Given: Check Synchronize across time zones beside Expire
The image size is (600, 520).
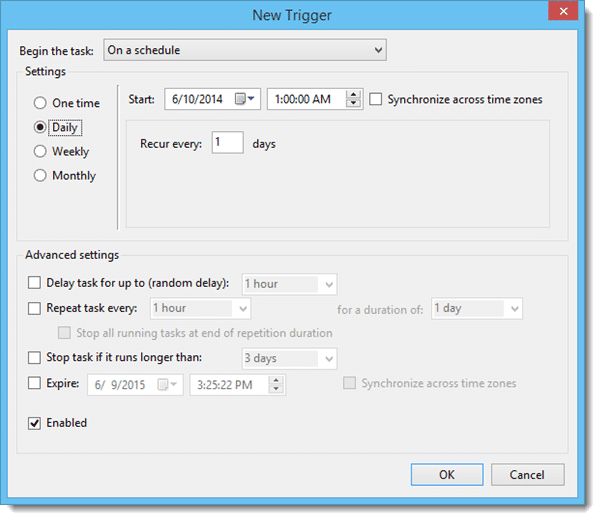Looking at the screenshot, I should (349, 383).
